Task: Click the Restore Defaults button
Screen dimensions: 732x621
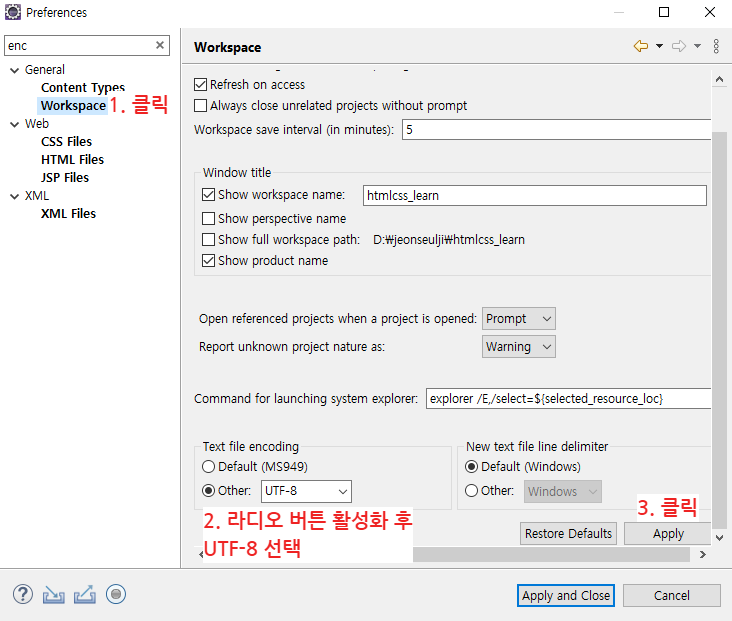Action: tap(568, 534)
